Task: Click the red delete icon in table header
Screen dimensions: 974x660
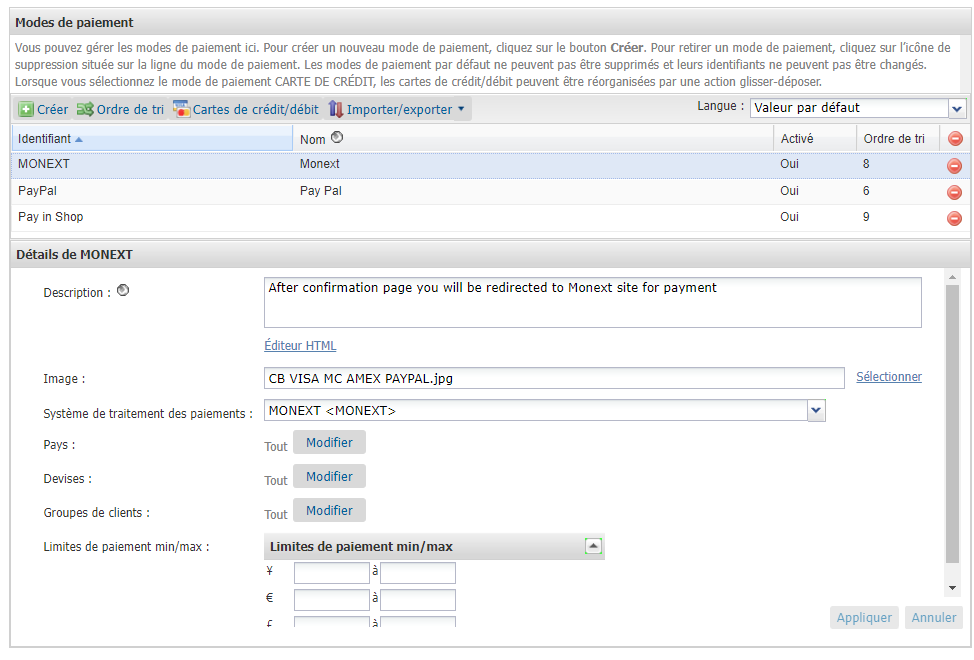Action: coord(954,139)
